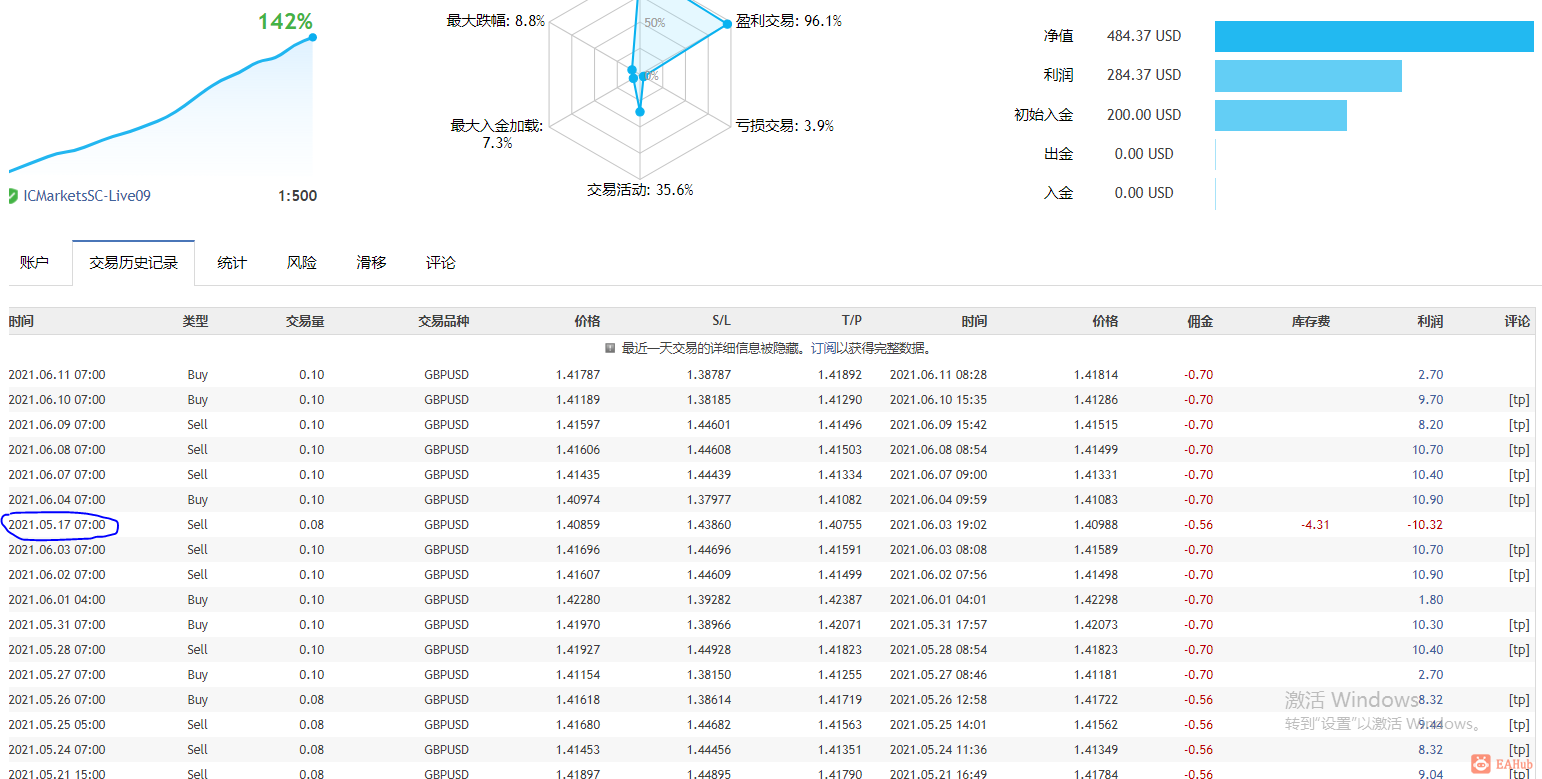Open the ICMarketsSC-Live09 server link

pyautogui.click(x=87, y=196)
